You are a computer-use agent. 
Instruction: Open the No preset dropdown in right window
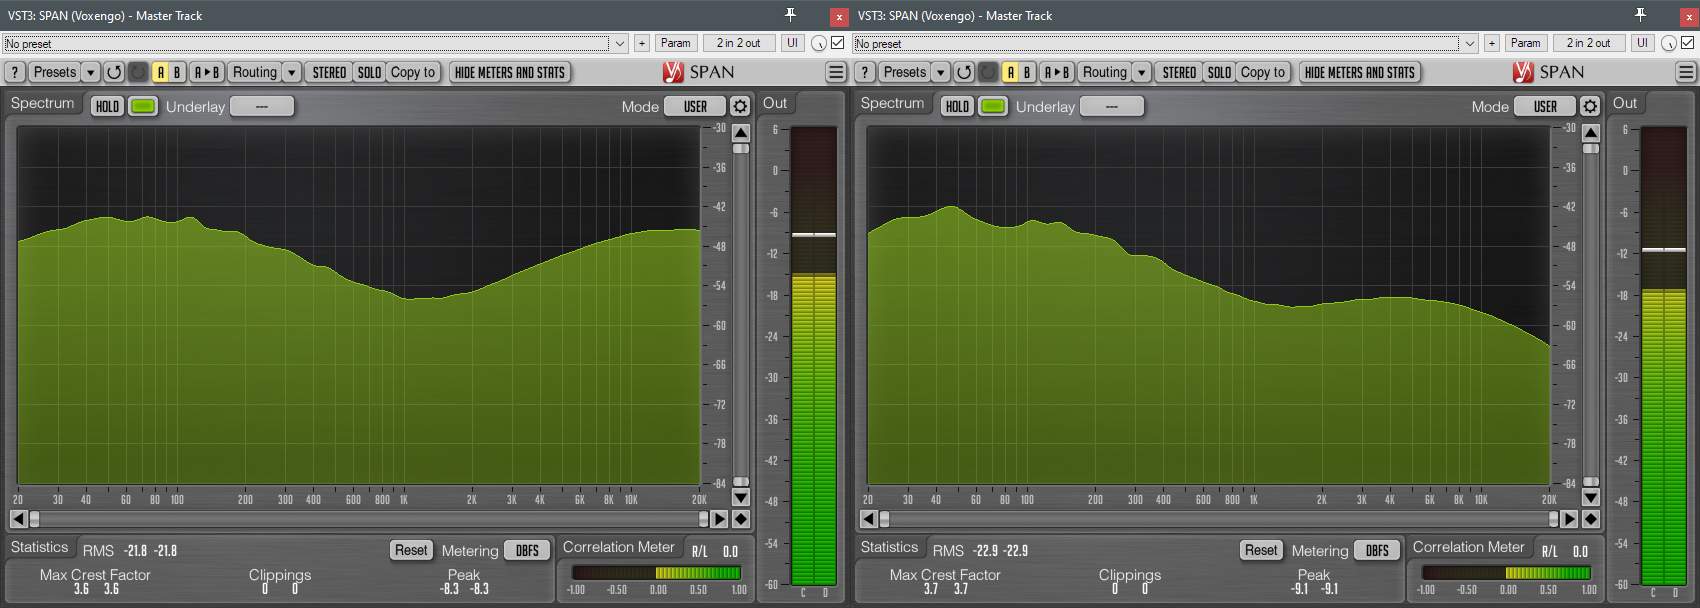1166,43
